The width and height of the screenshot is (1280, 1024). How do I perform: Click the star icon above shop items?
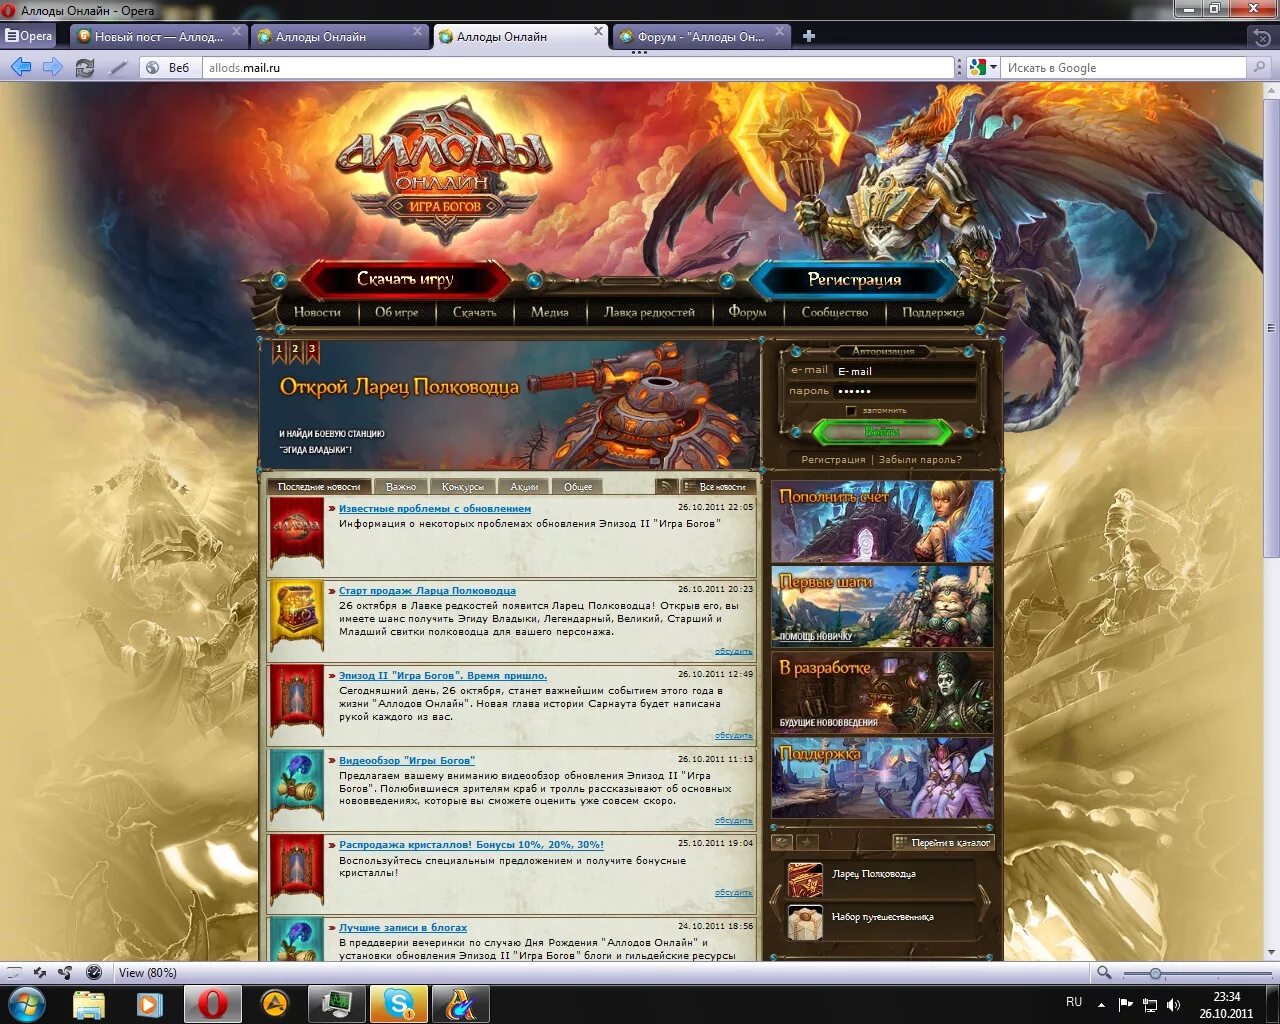[x=808, y=842]
